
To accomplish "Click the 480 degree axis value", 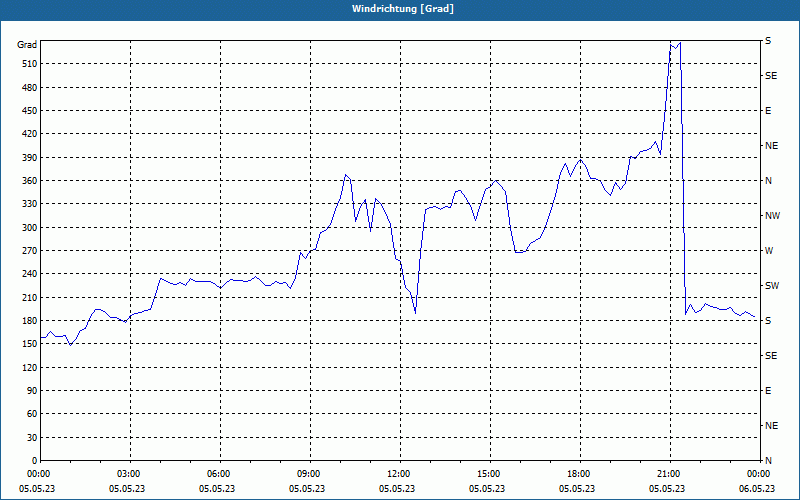I will 30,88.
